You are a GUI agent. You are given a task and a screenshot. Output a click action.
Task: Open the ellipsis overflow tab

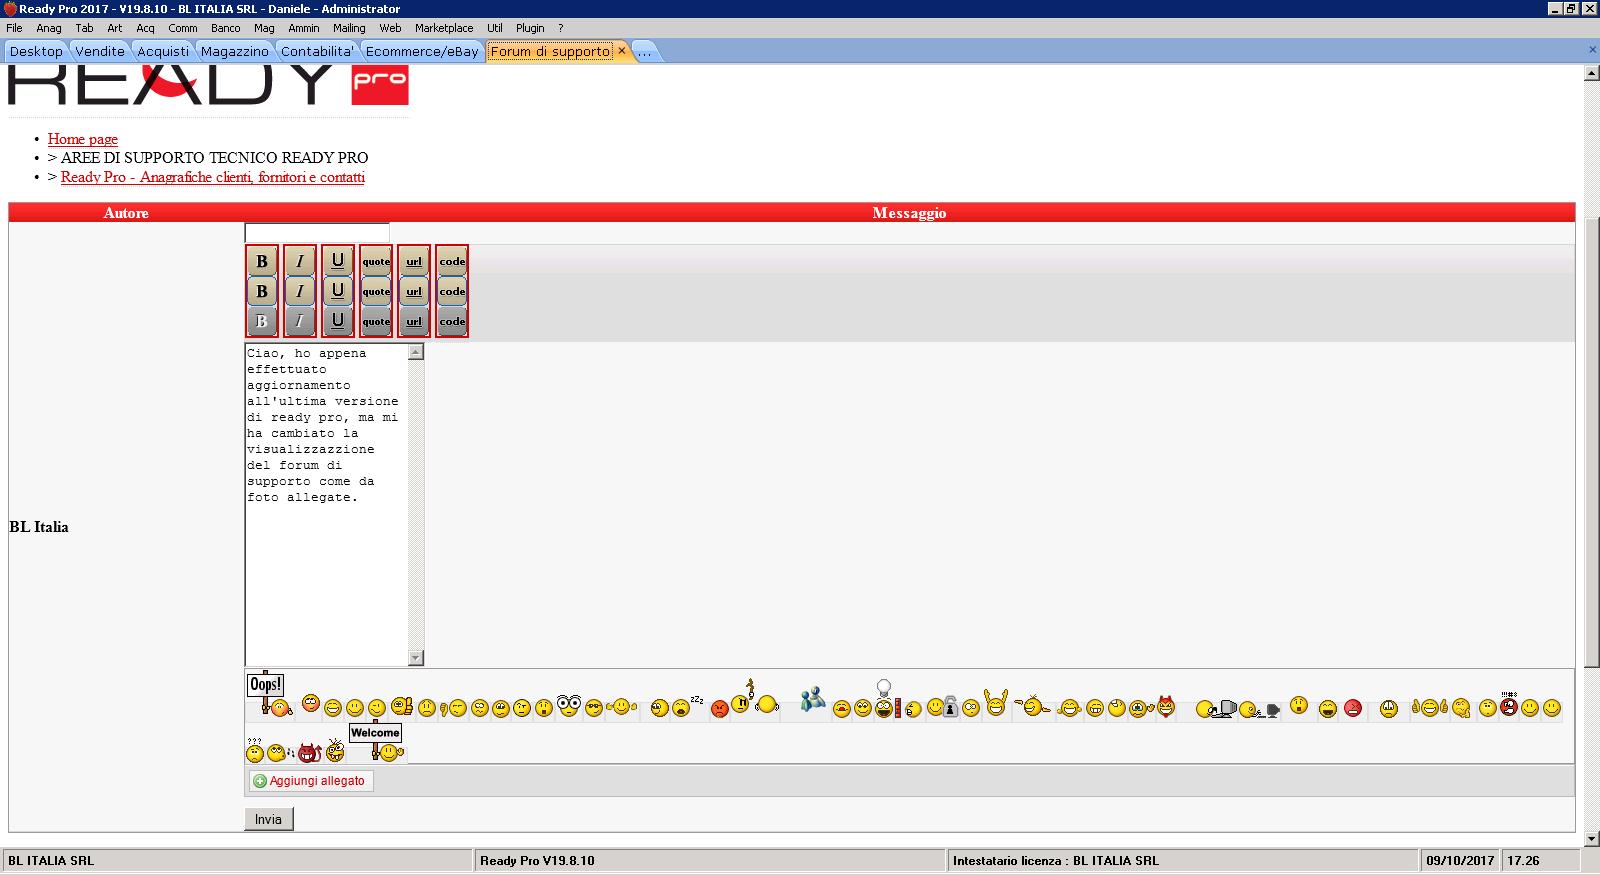click(645, 51)
